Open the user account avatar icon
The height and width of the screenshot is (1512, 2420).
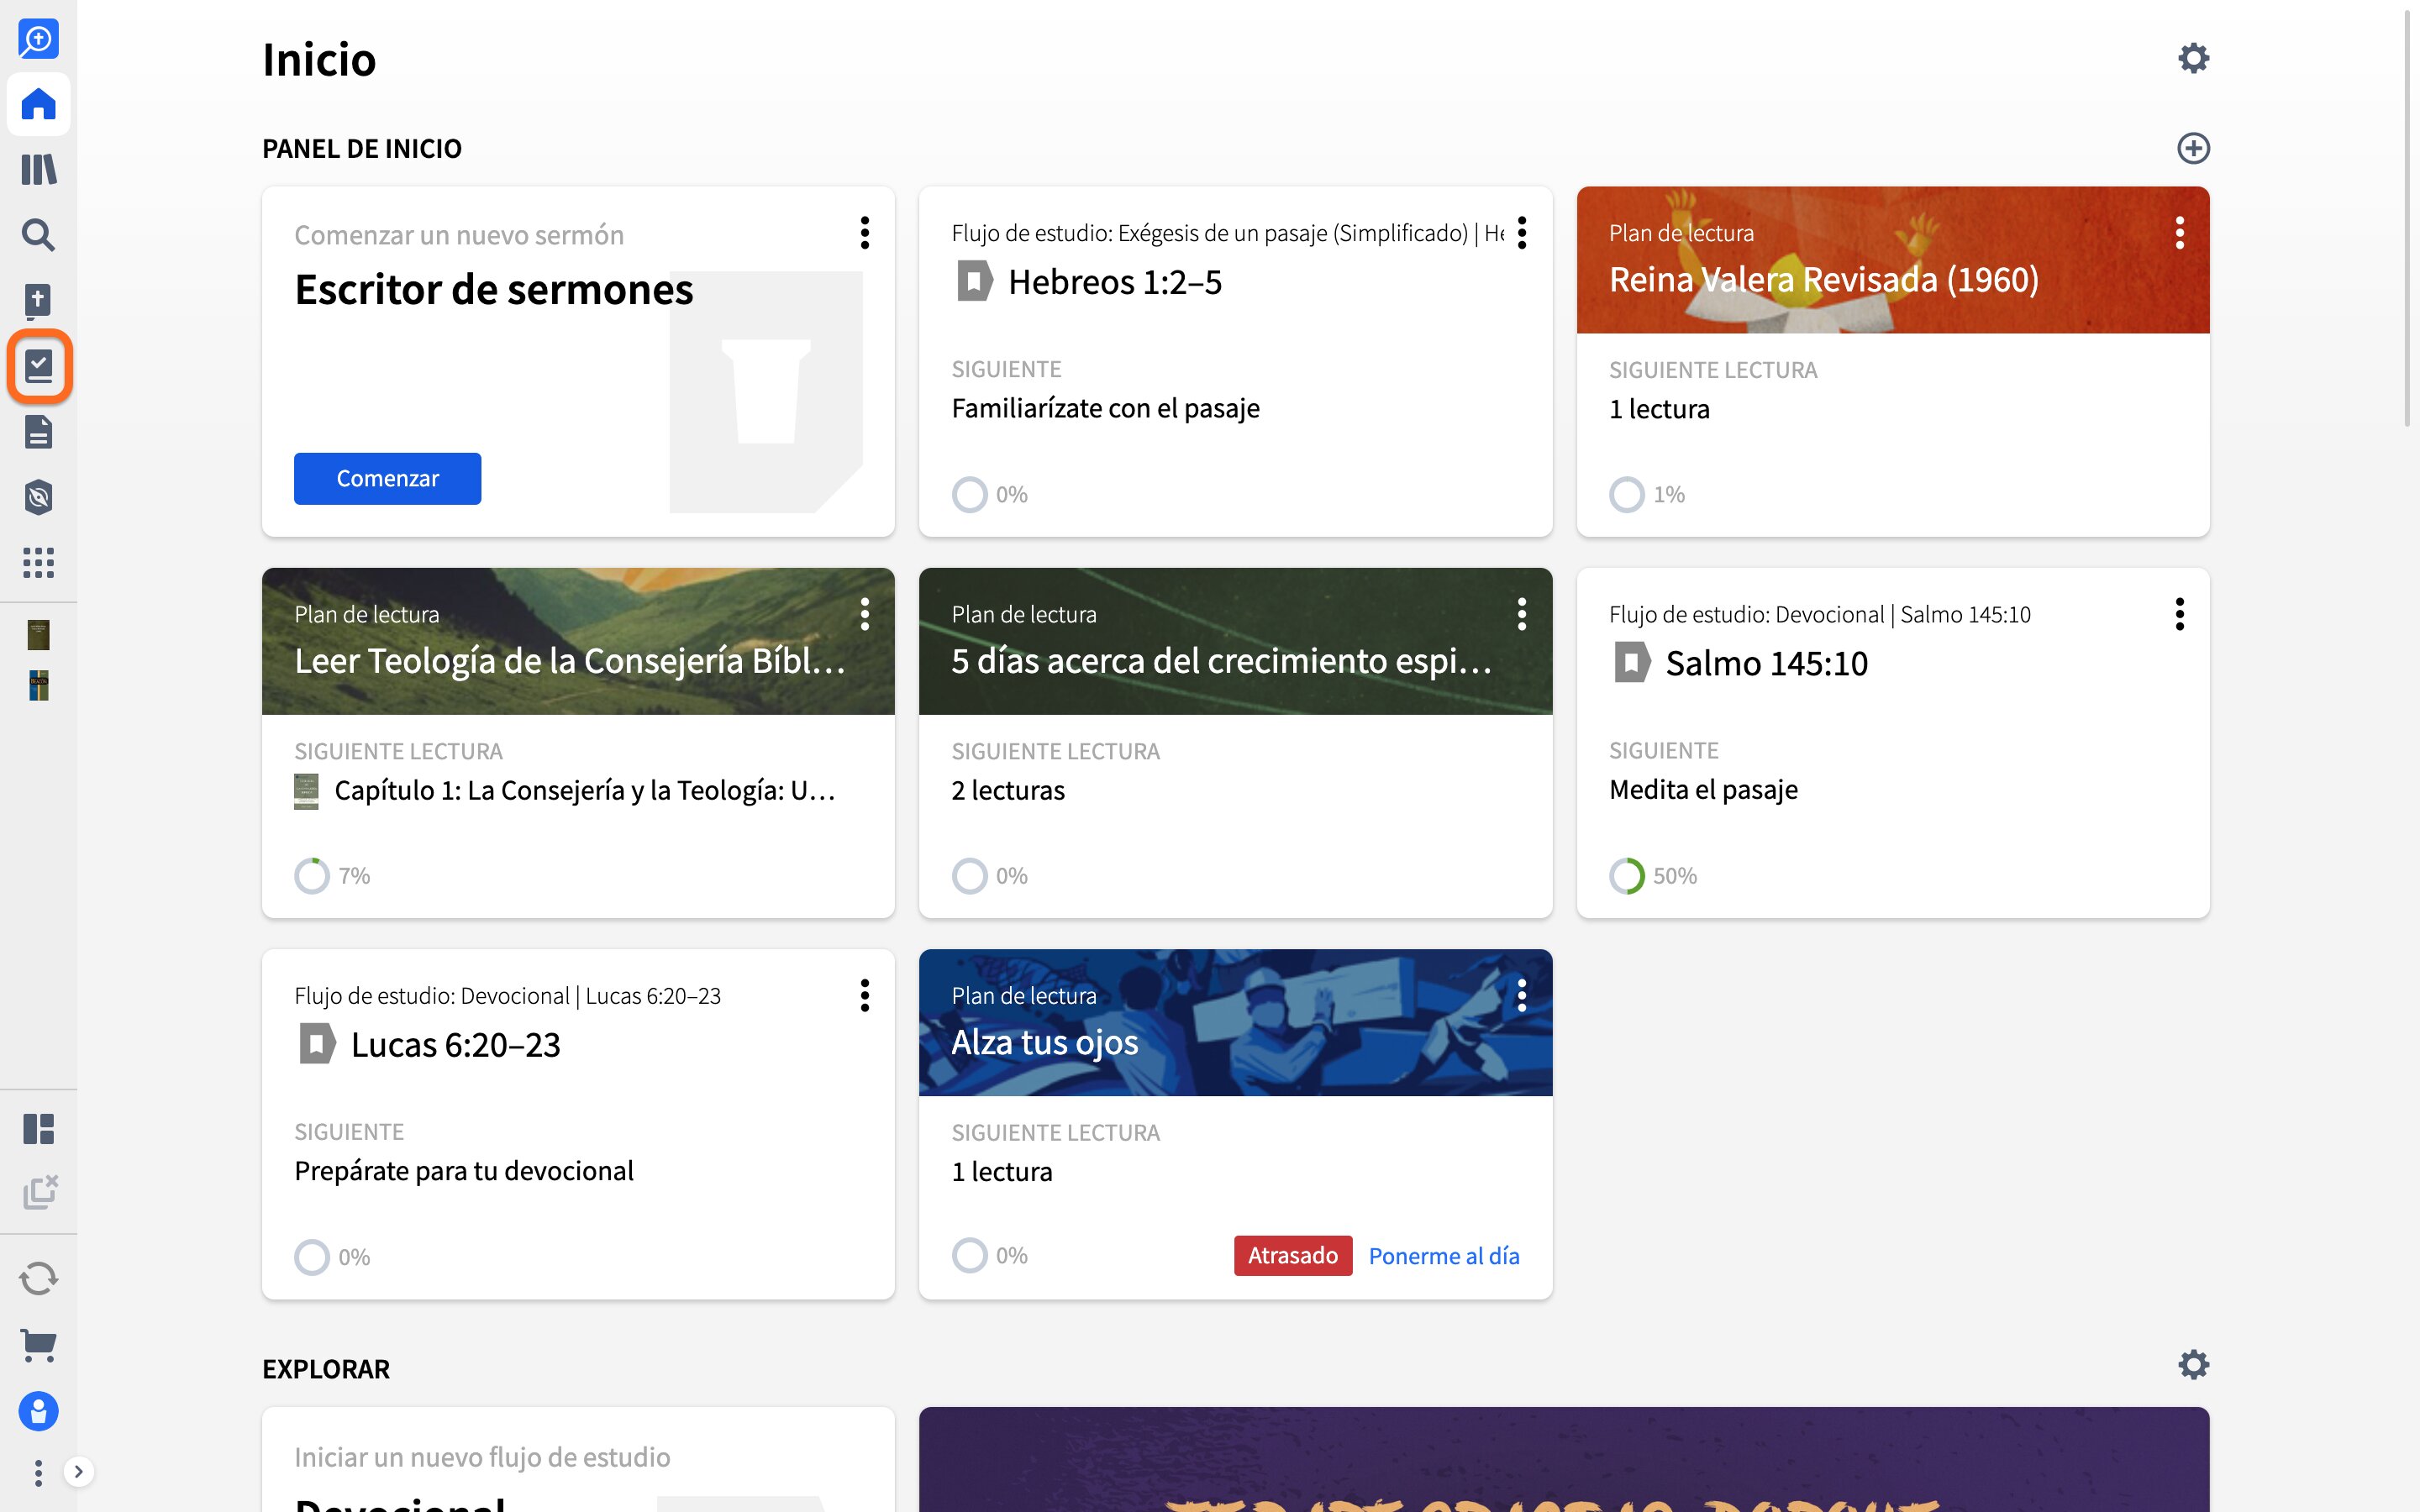(x=38, y=1411)
